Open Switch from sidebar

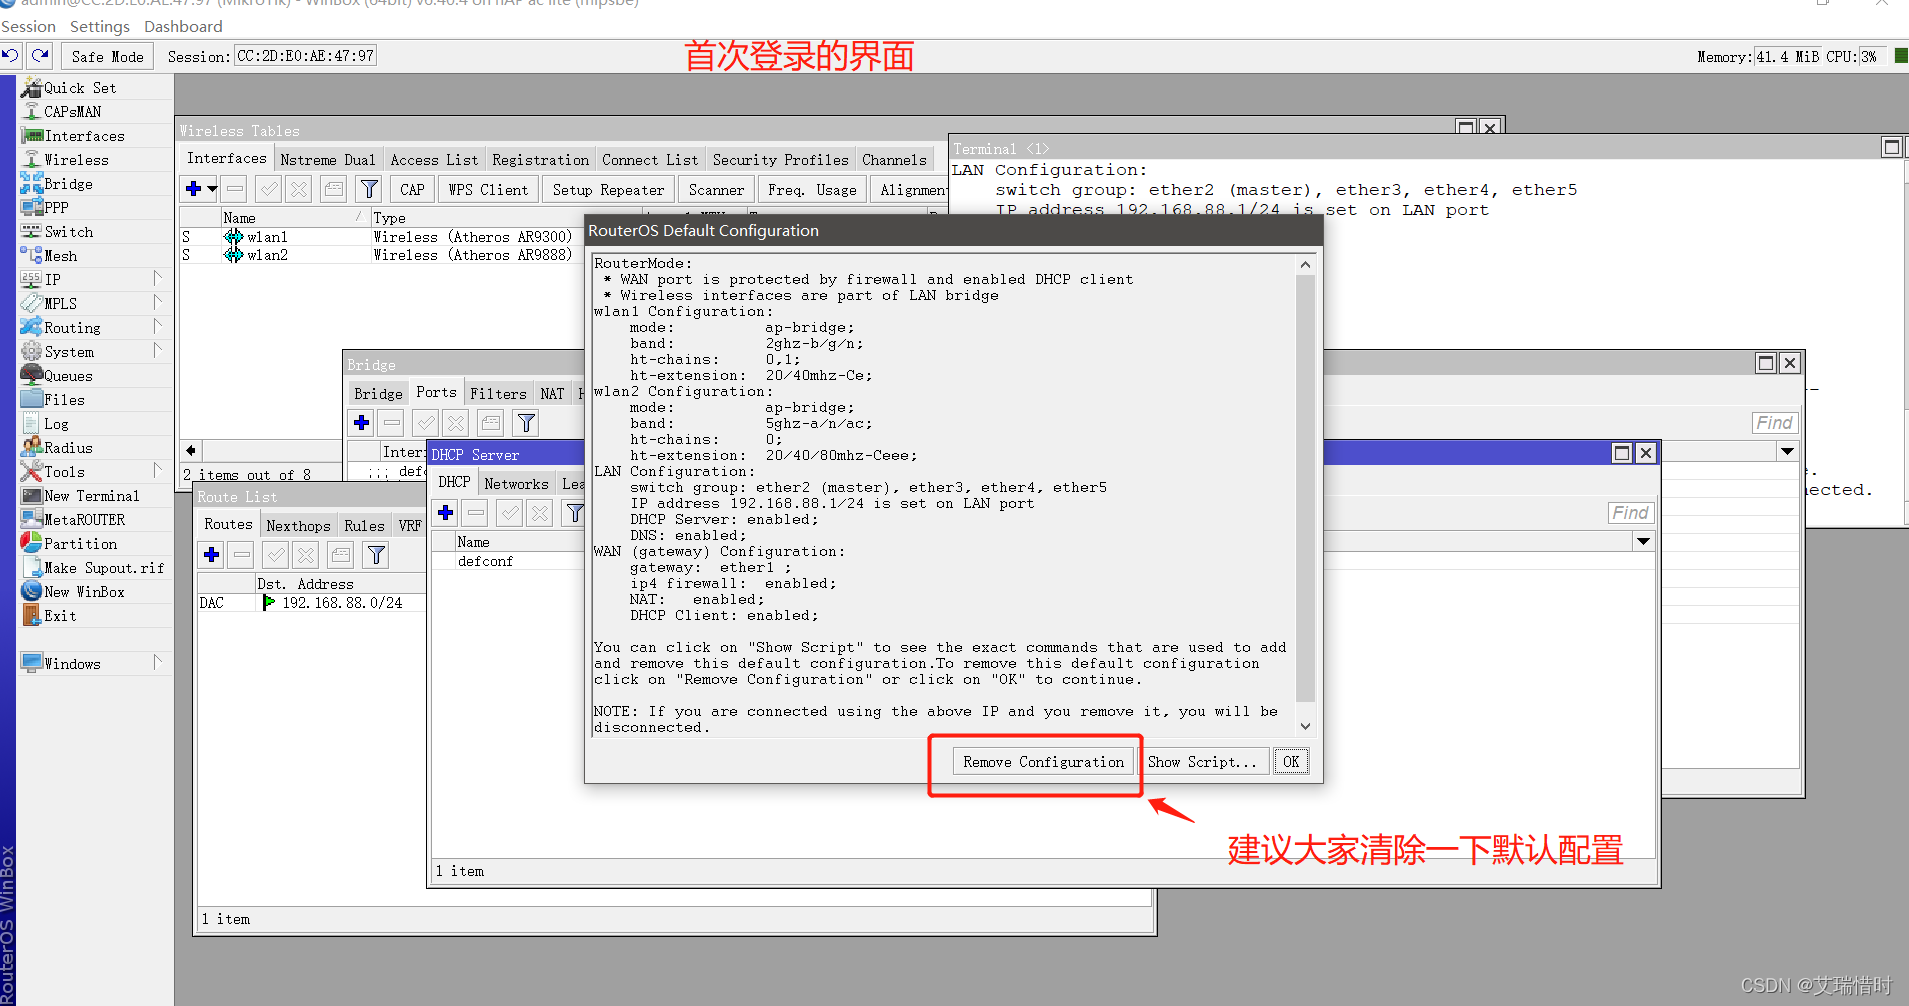click(x=68, y=232)
